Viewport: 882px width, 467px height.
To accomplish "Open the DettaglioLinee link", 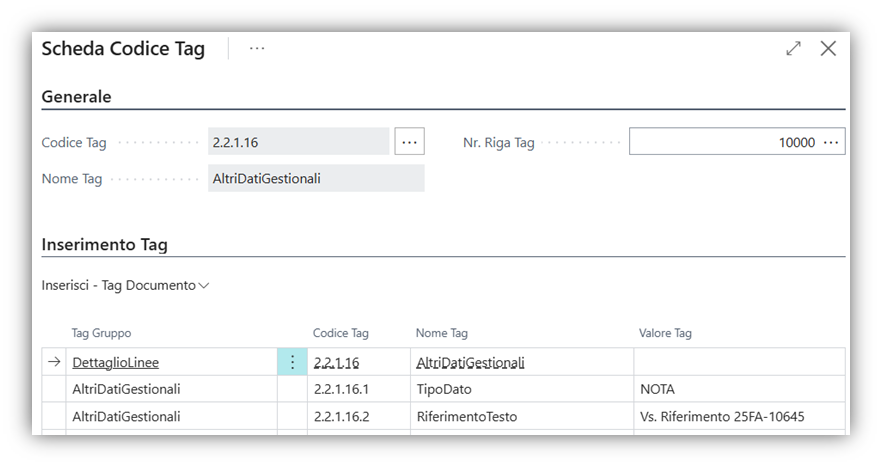I will 115,362.
